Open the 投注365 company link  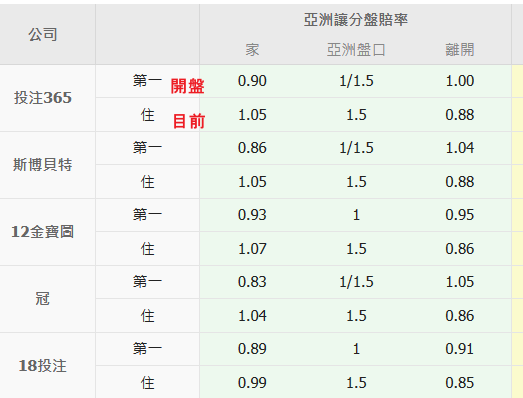tap(43, 98)
